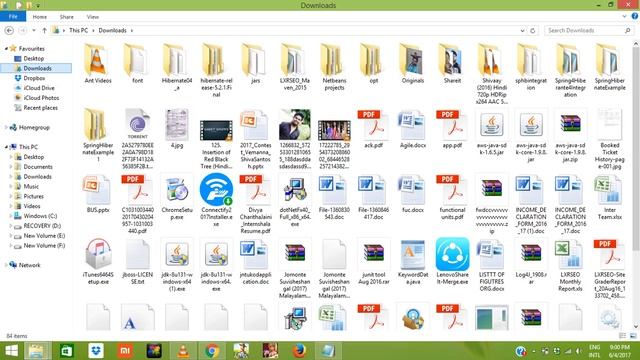The image size is (640, 360).
Task: Open the Help button
Action: point(635,16)
